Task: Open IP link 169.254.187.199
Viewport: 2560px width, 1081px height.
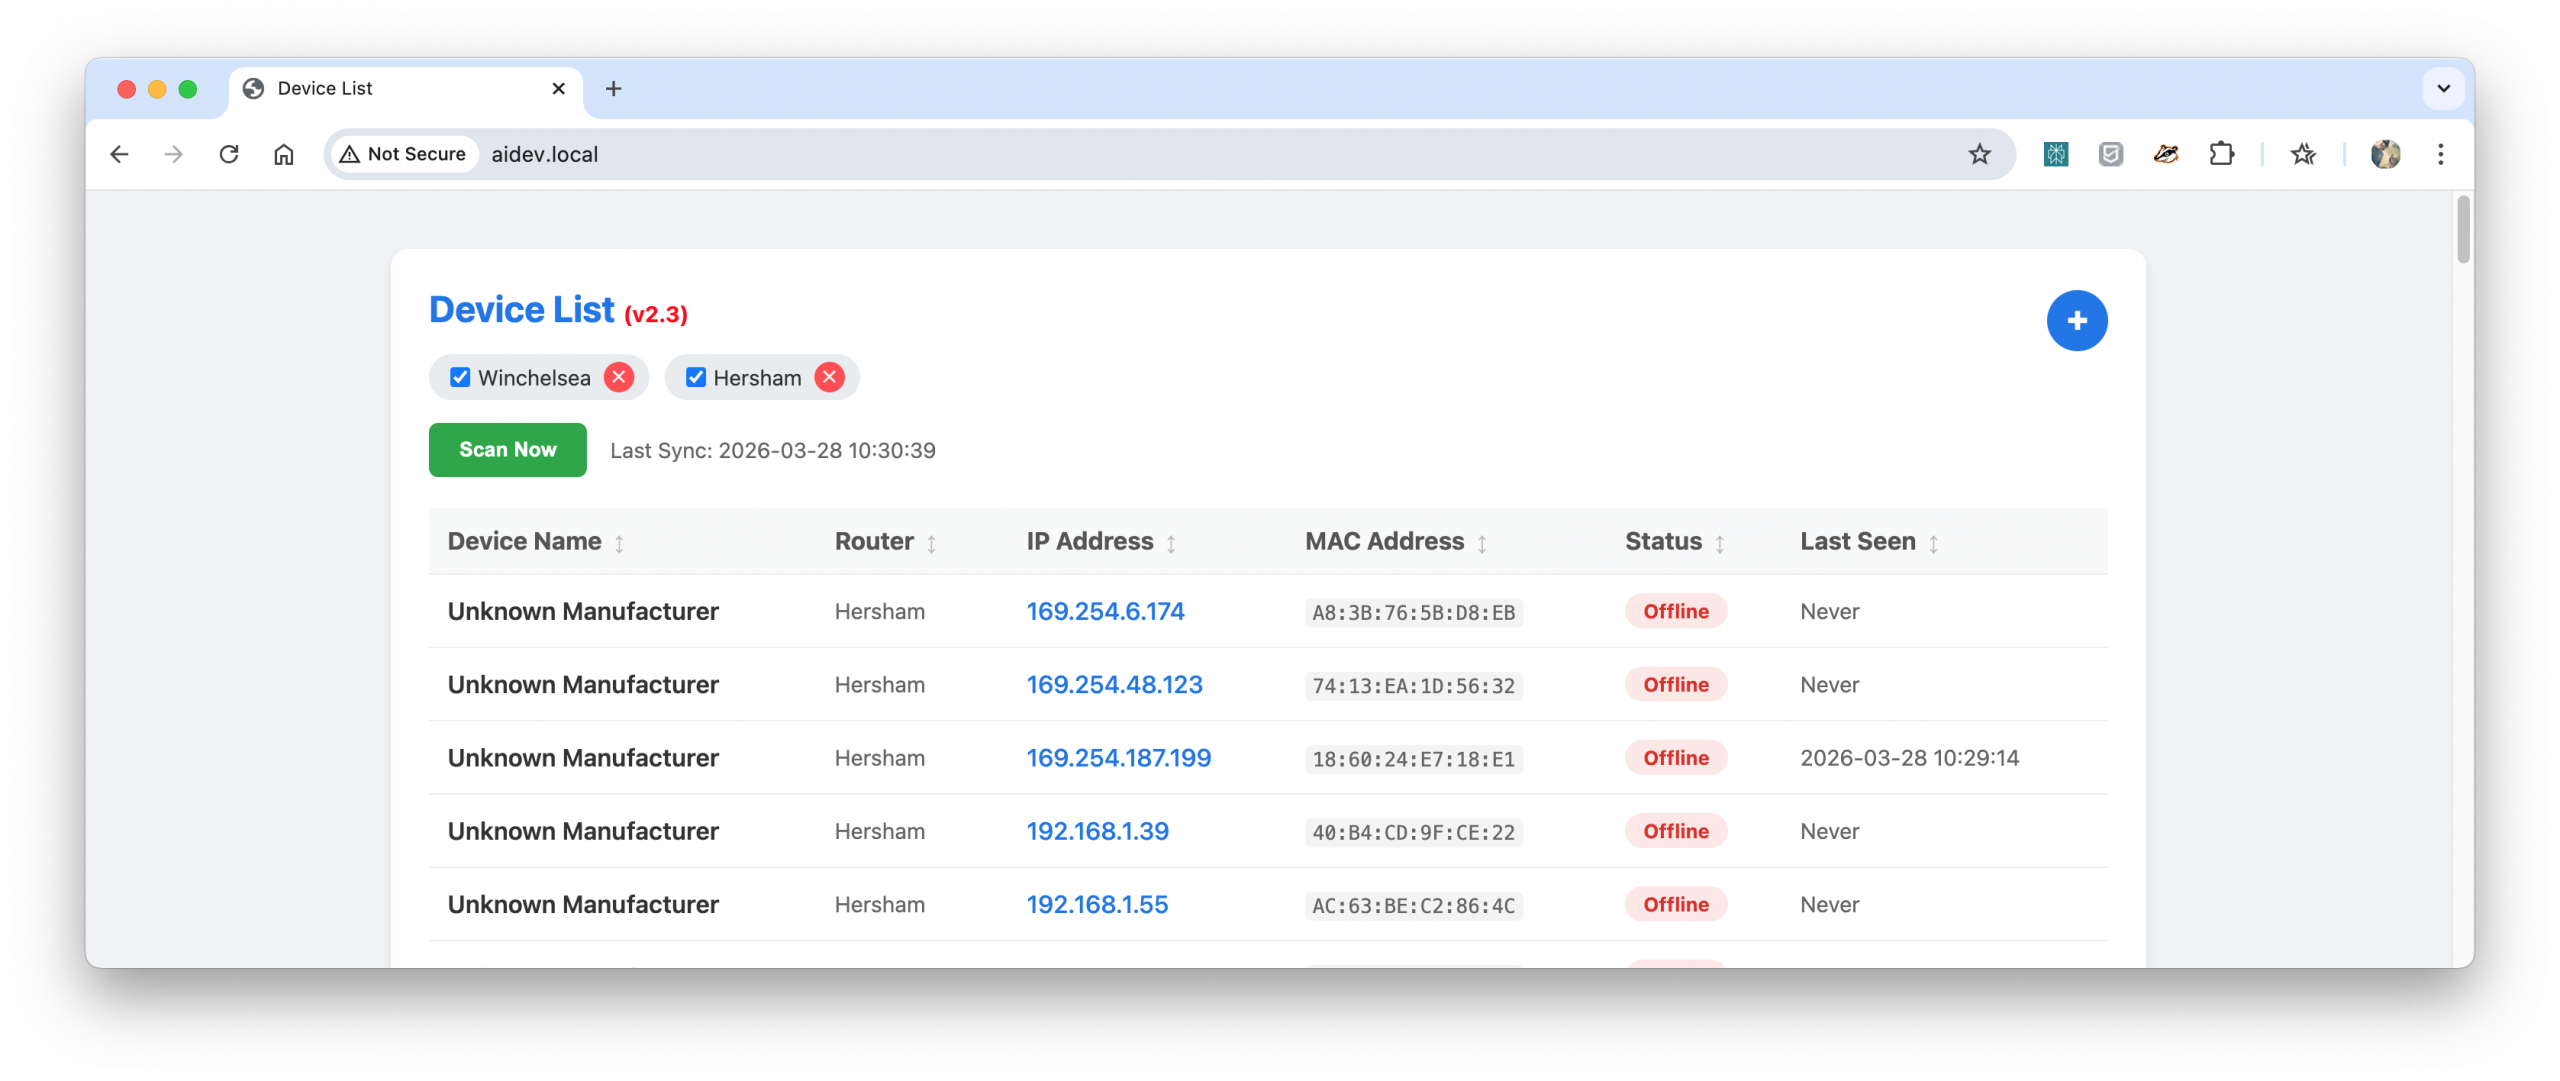Action: 1118,758
